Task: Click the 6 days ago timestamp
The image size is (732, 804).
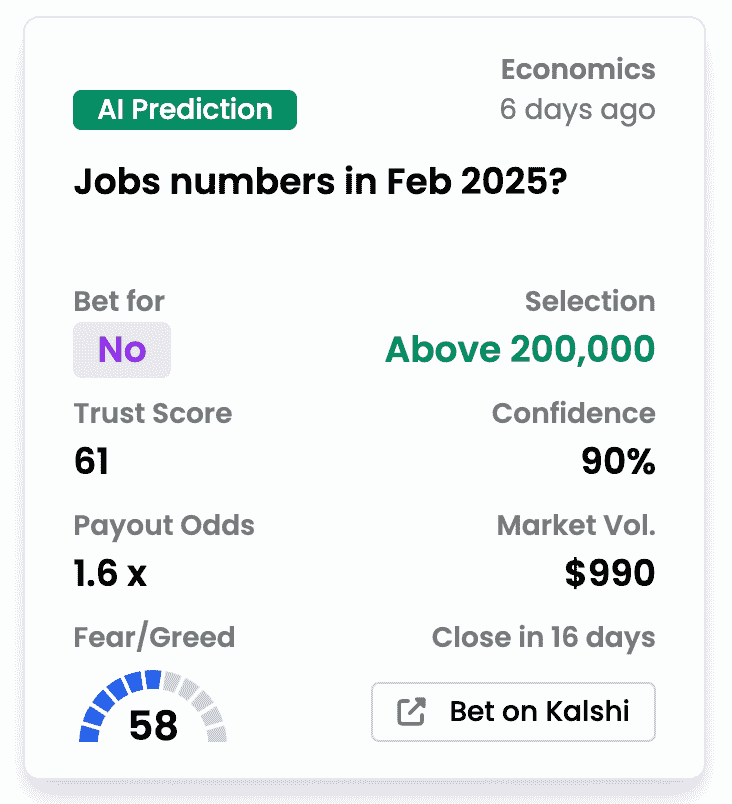Action: (x=577, y=110)
